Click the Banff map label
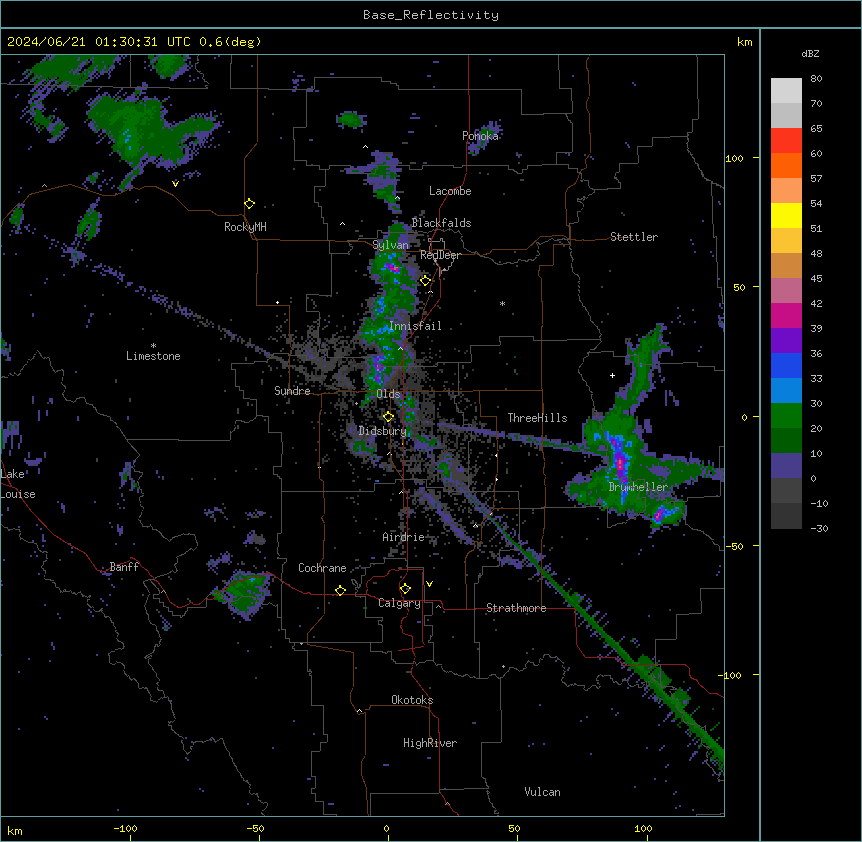Image resolution: width=862 pixels, height=842 pixels. [x=124, y=567]
